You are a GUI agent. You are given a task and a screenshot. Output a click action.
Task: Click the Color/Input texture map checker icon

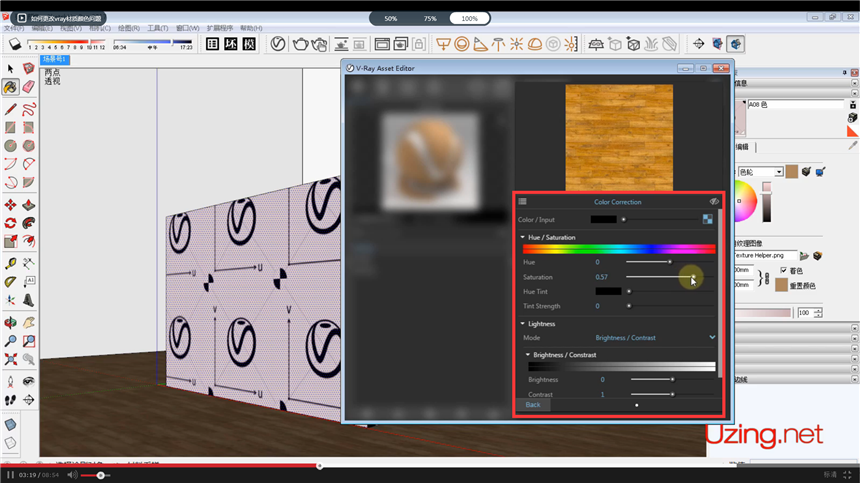point(708,219)
